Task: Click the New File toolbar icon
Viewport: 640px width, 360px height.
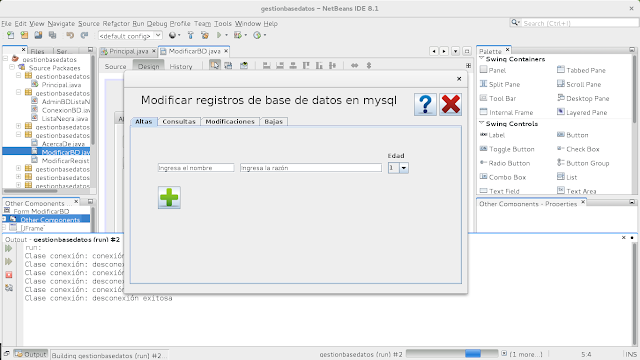Action: point(11,36)
